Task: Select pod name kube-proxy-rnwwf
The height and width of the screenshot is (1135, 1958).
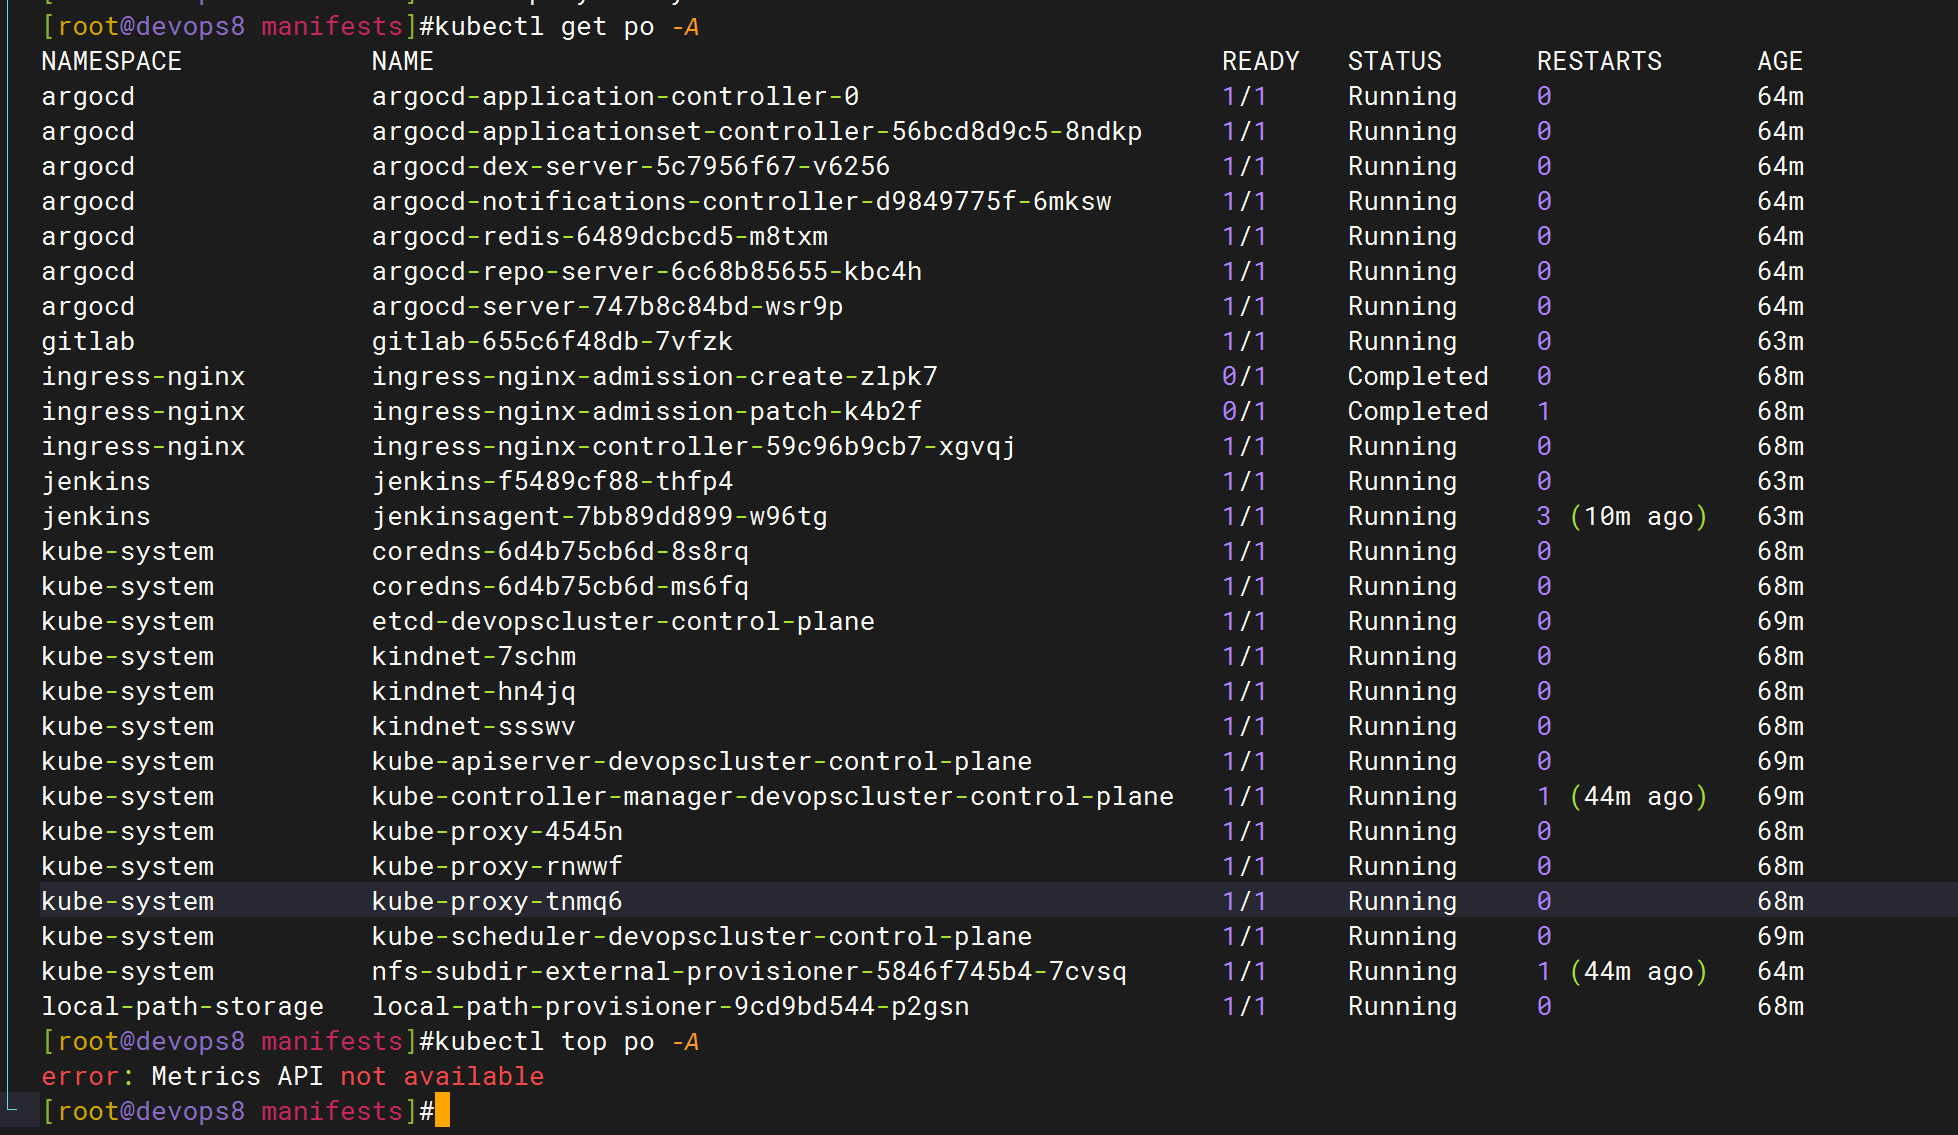Action: [x=498, y=866]
